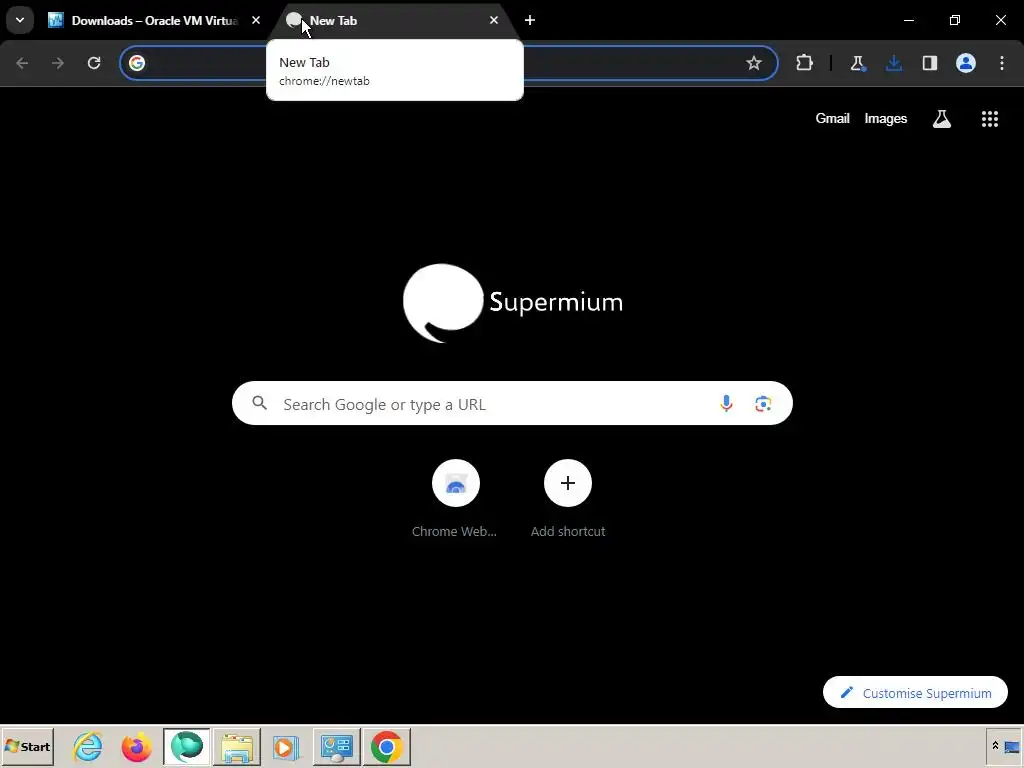The height and width of the screenshot is (768, 1024).
Task: Open the control panel taskbar icon
Action: [x=337, y=746]
